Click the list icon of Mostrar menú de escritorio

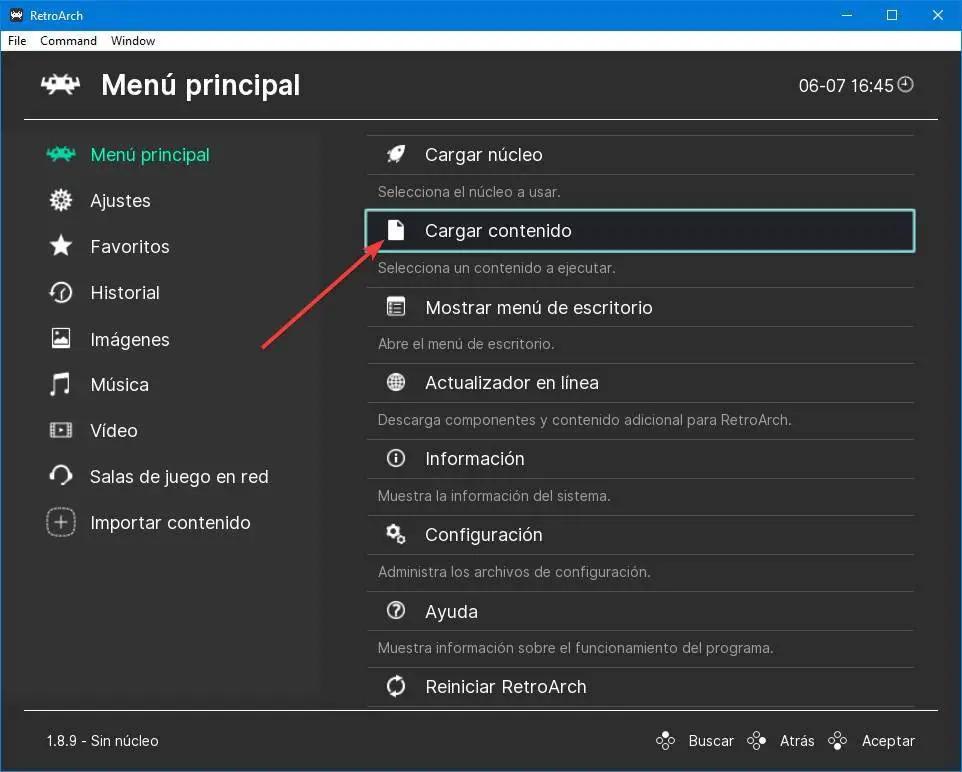click(396, 306)
